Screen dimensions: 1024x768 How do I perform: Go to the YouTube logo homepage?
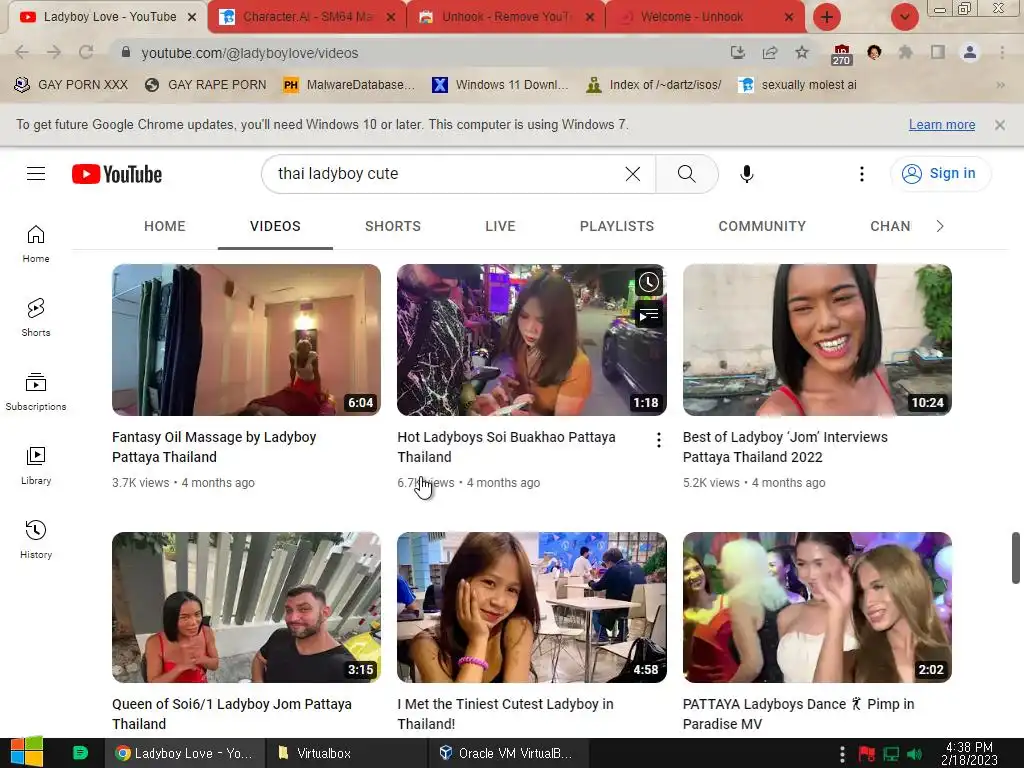117,174
